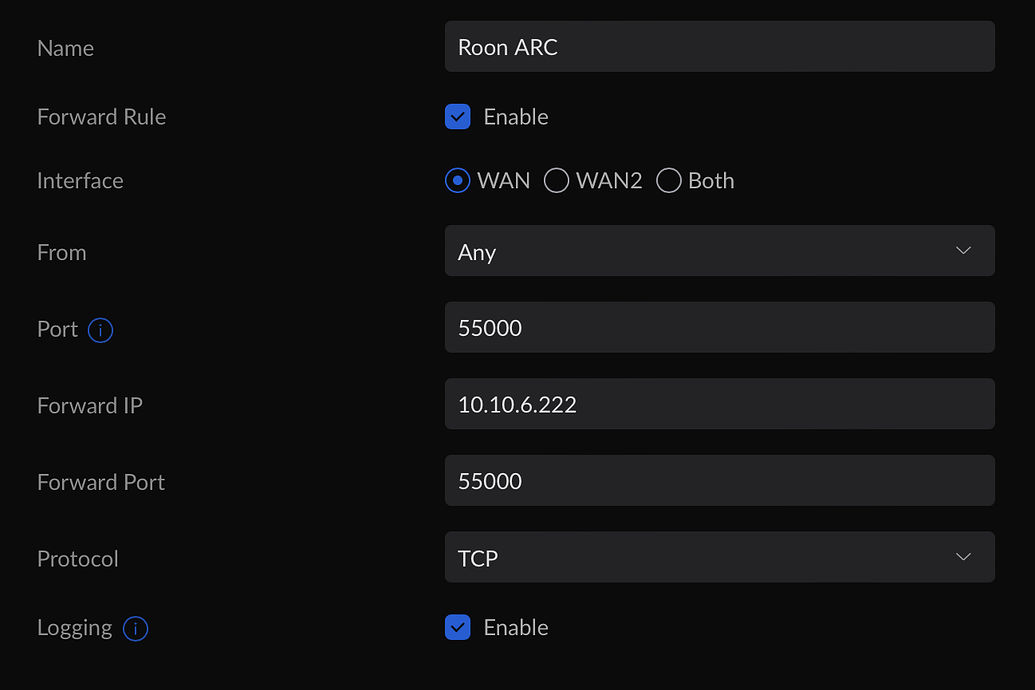Click the Logging info icon
The width and height of the screenshot is (1035, 690).
(135, 629)
